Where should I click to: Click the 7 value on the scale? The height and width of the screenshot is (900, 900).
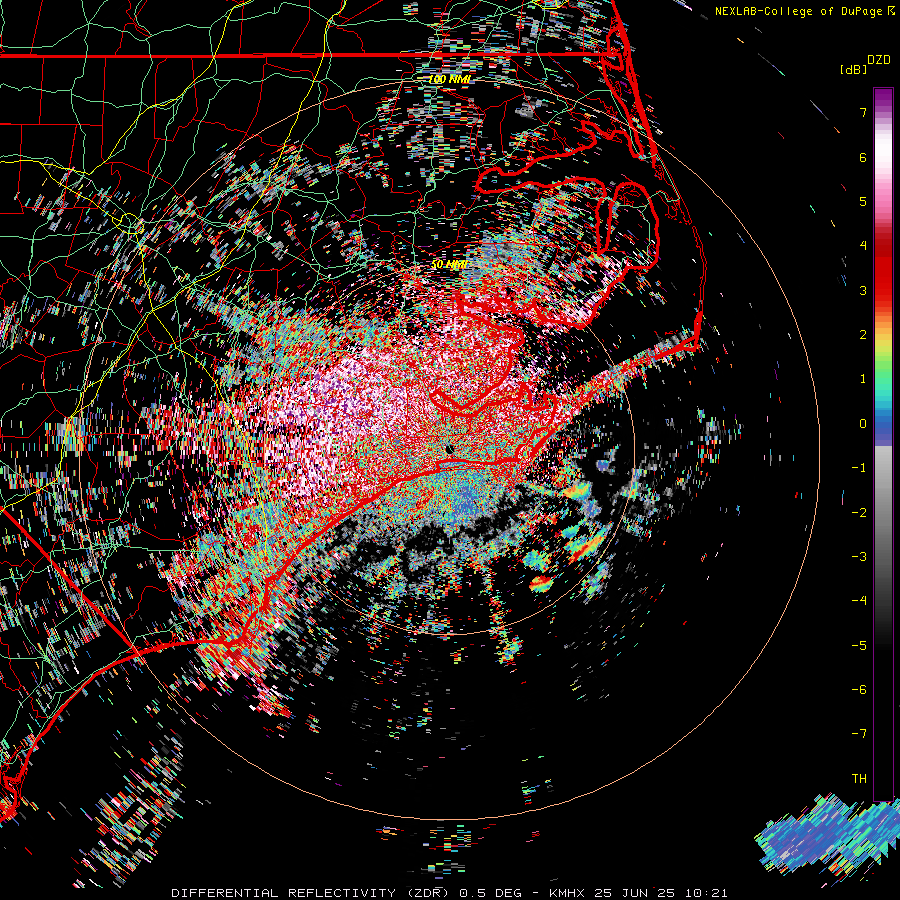coord(863,112)
